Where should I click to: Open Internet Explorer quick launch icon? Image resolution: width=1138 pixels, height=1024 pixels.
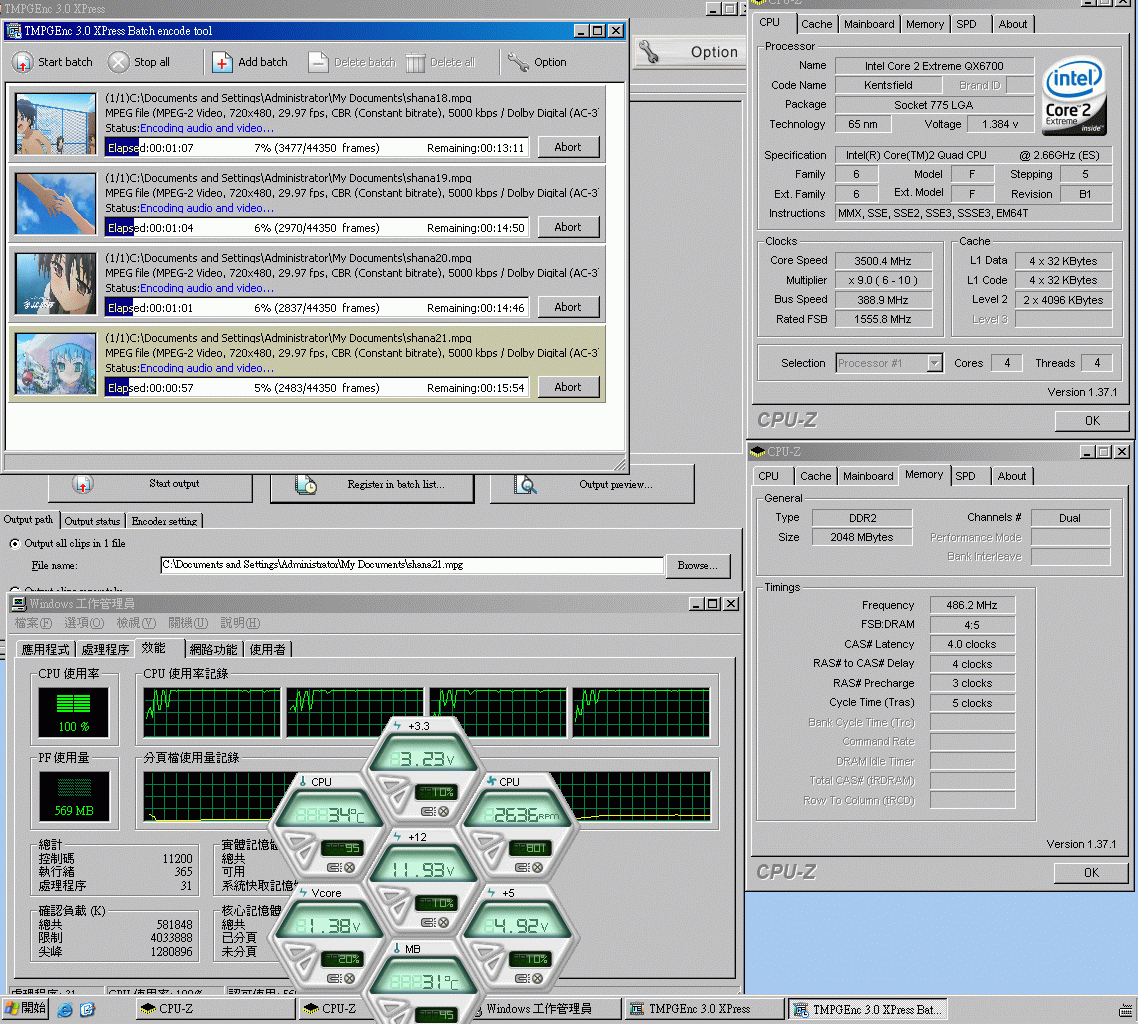65,1009
